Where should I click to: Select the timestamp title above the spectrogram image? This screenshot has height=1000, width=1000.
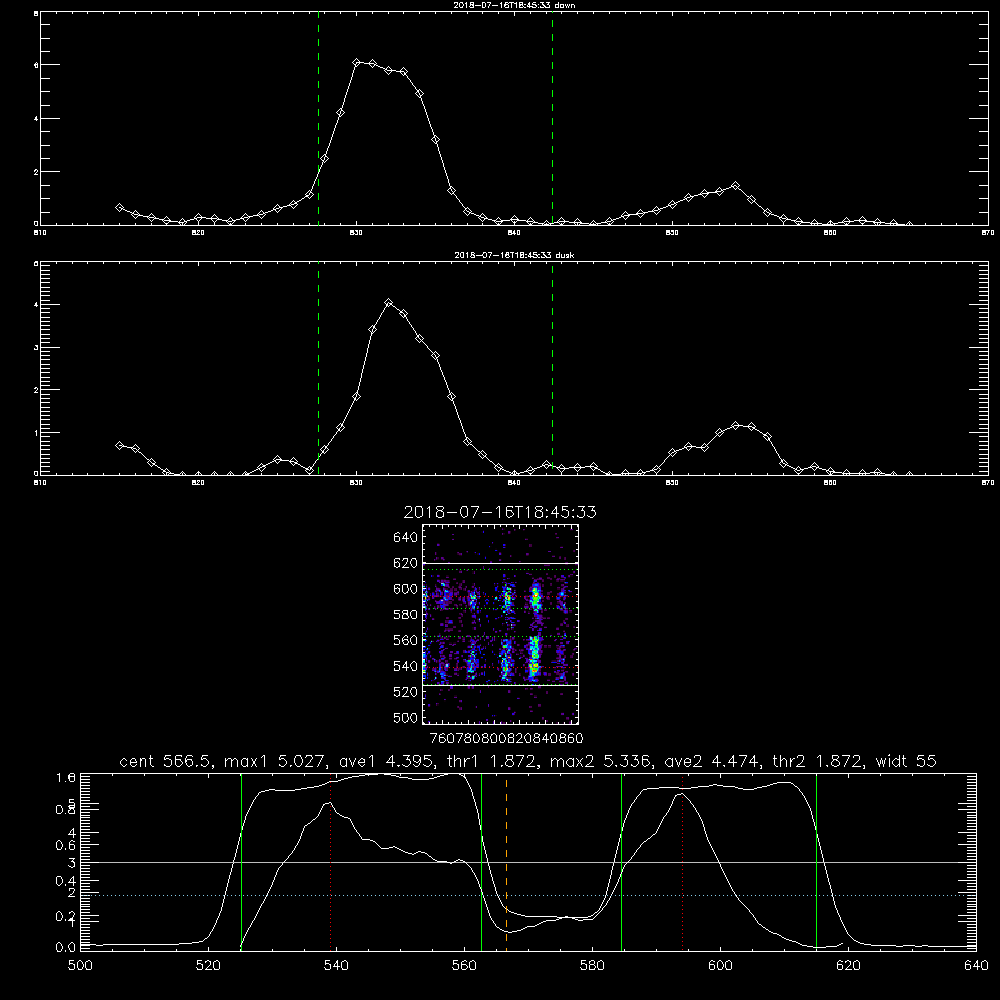tap(500, 512)
